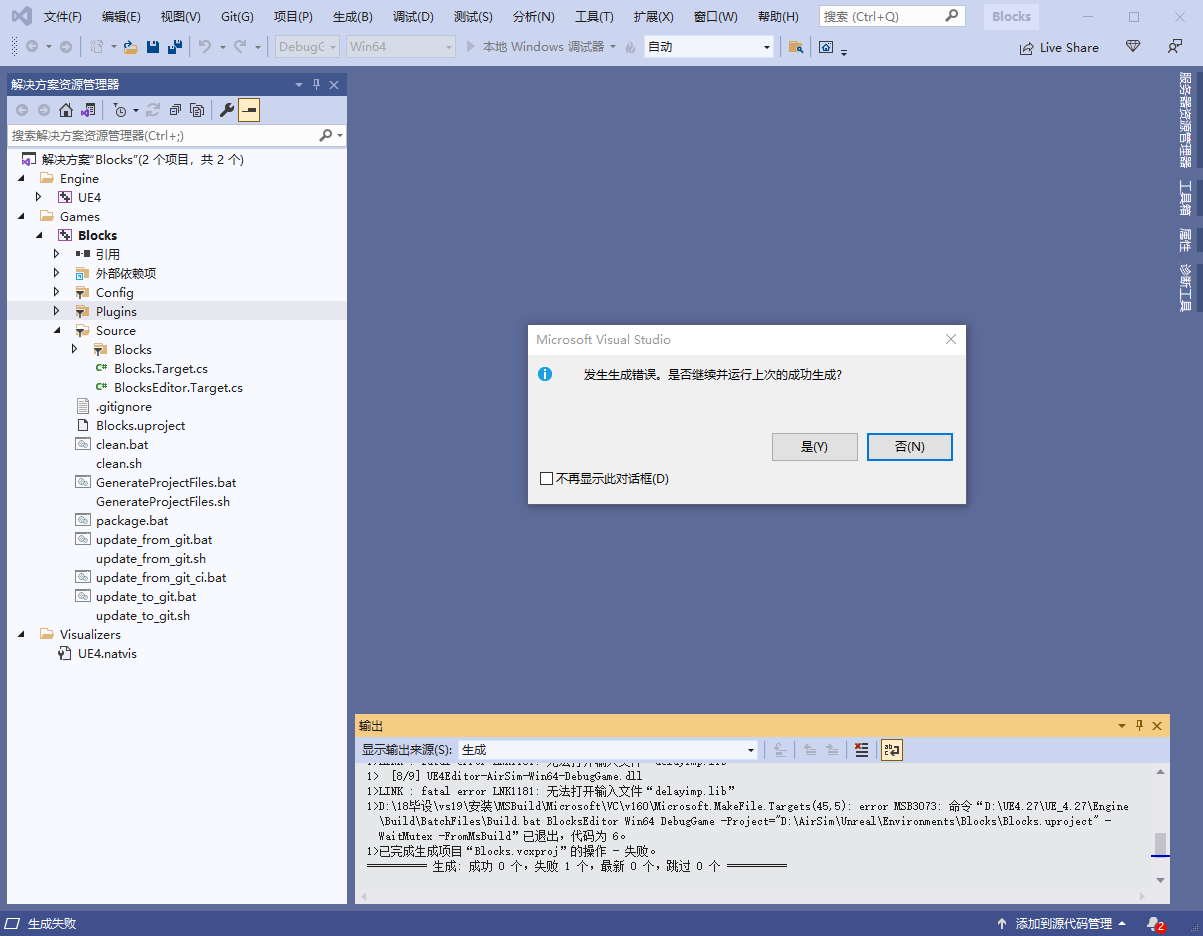1203x936 pixels.
Task: Click the search box 搜索 (Ctrl+Q)
Action: click(892, 16)
